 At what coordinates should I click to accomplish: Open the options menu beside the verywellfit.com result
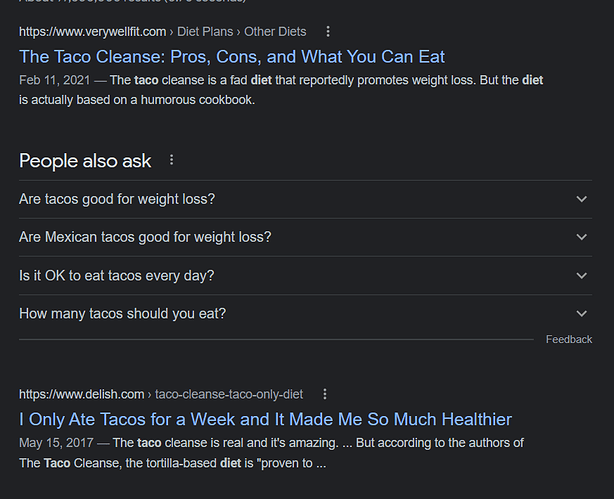pyautogui.click(x=328, y=32)
